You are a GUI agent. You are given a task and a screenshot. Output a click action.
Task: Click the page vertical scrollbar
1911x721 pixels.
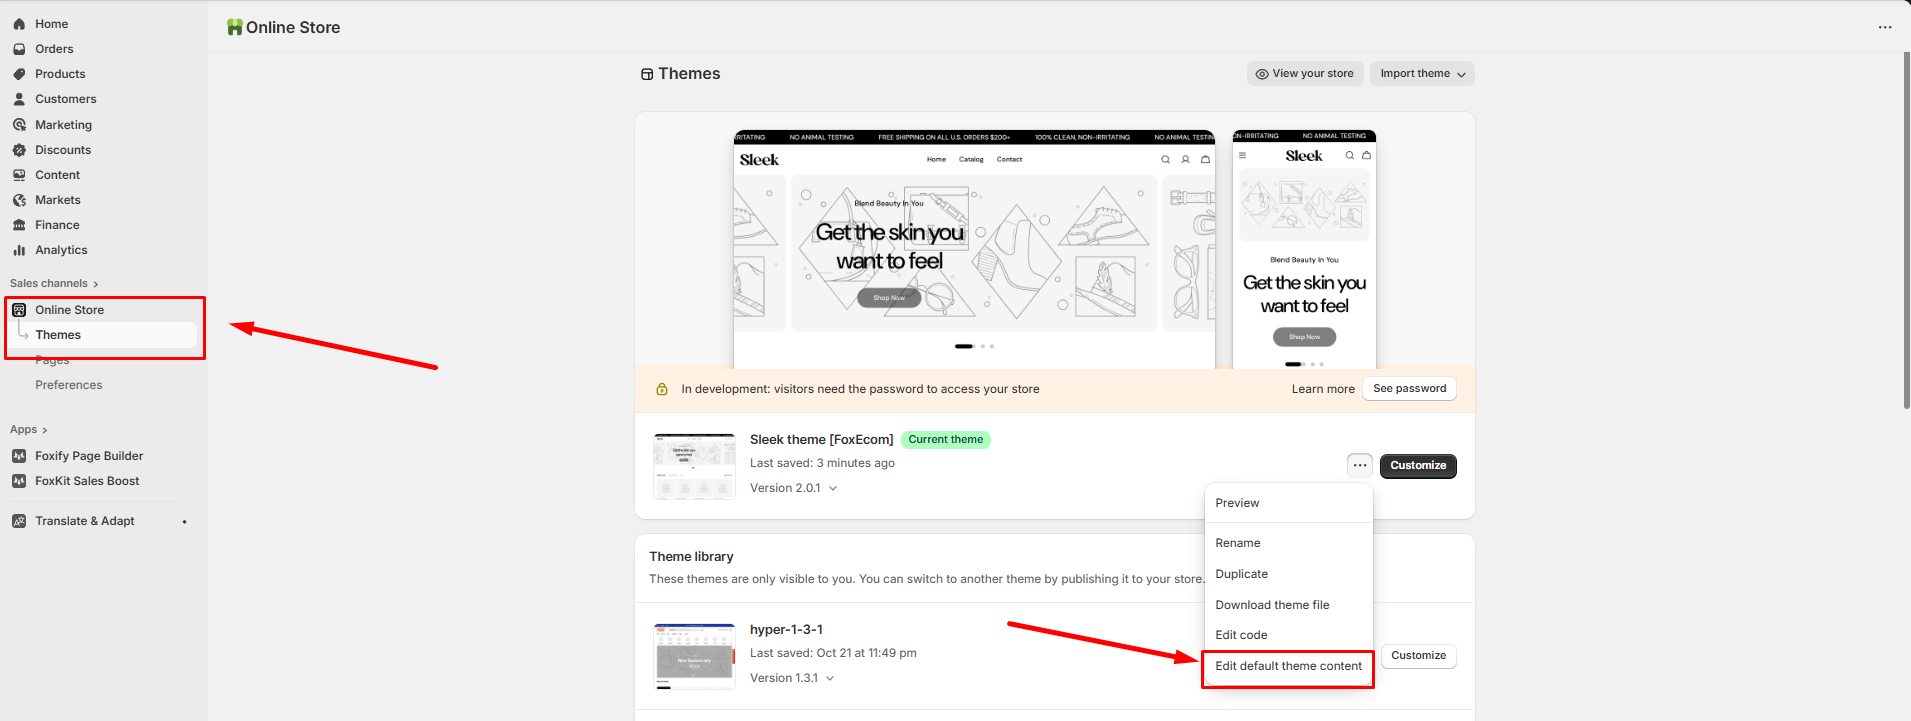[x=1906, y=230]
